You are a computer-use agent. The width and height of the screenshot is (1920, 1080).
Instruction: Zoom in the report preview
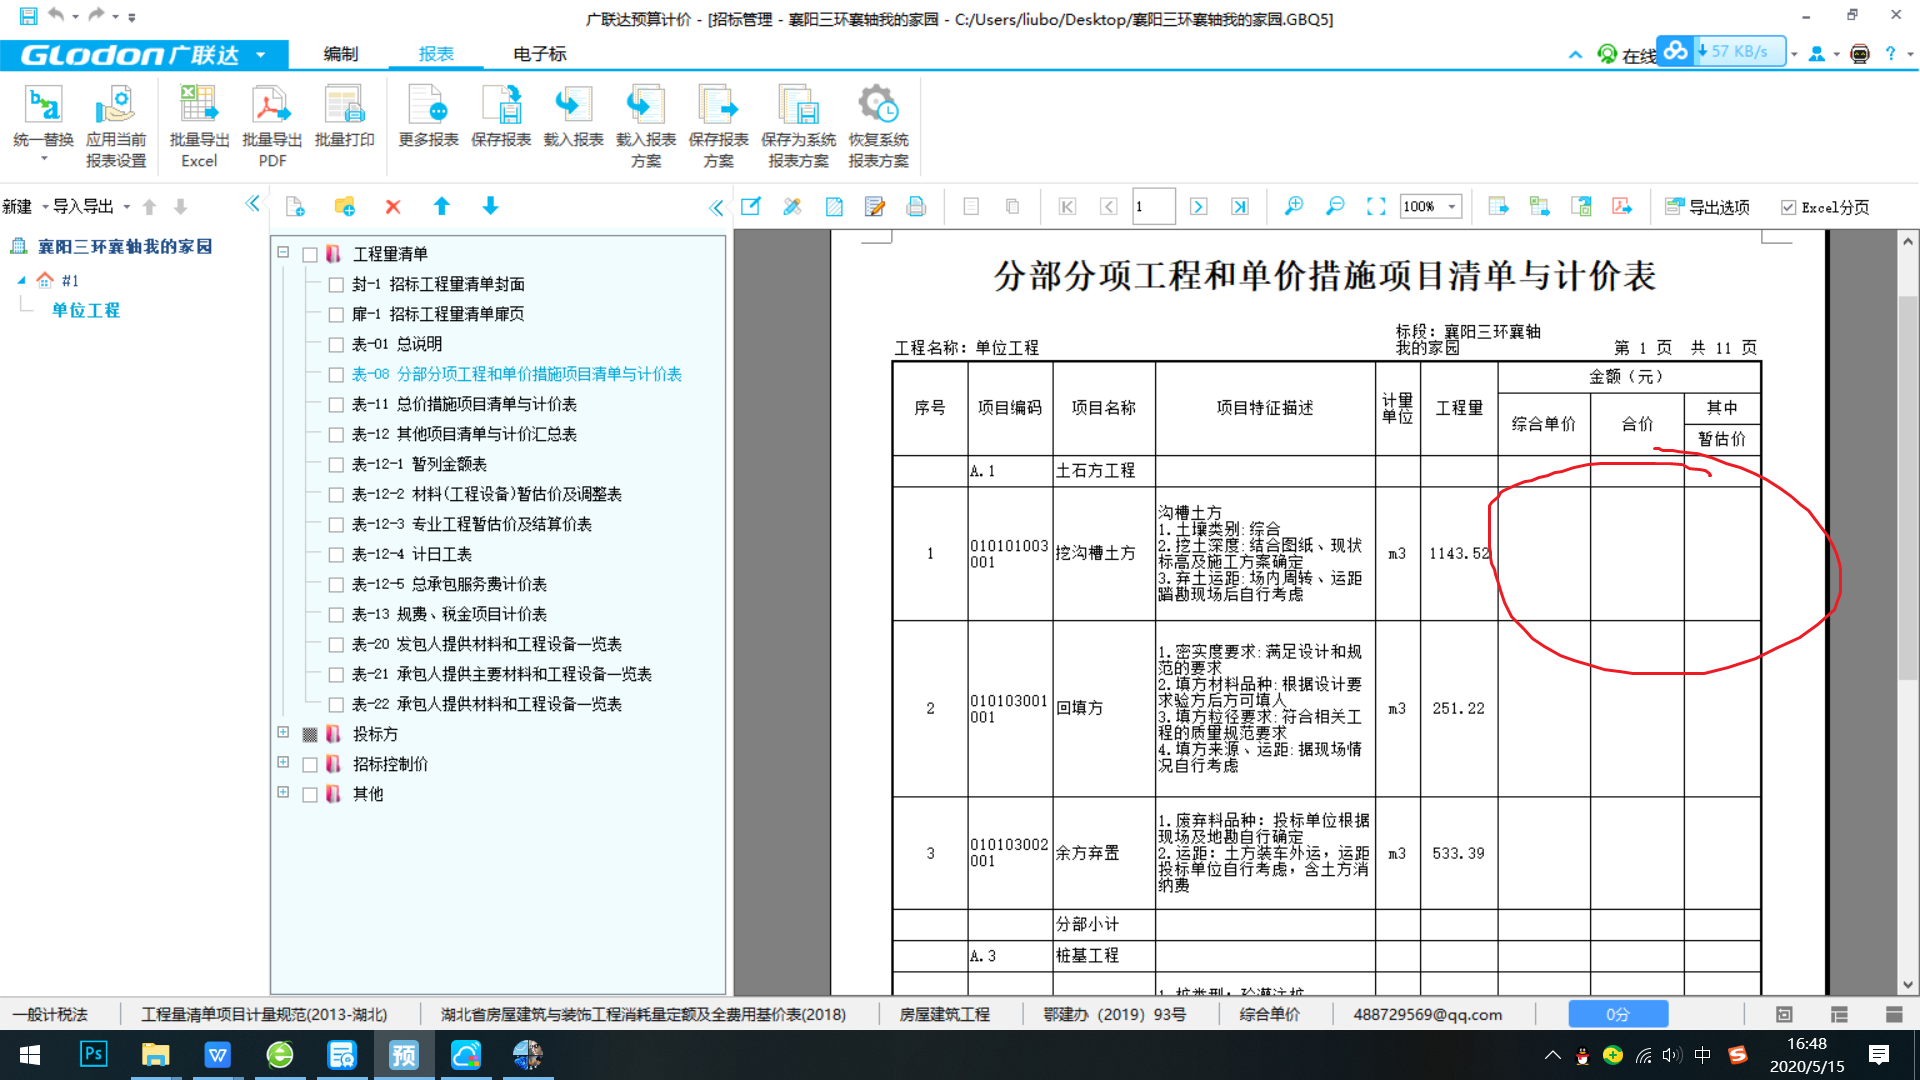click(1293, 207)
